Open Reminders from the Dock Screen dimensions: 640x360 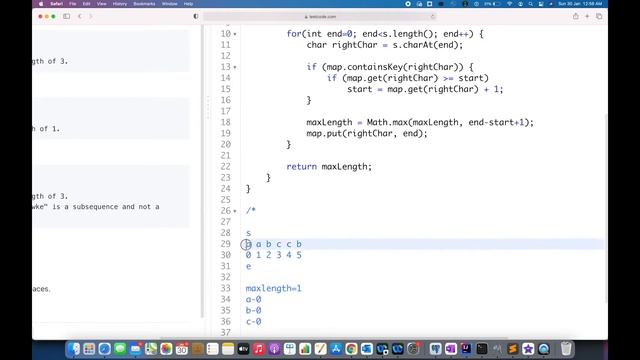tap(213, 349)
